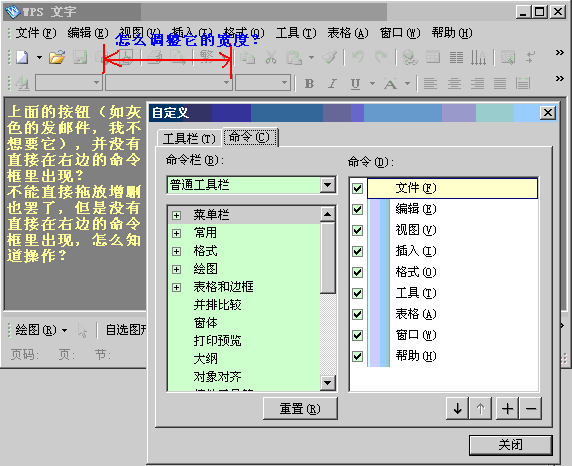The image size is (572, 466).
Task: Click the Underline formatting icon
Action: 355,84
